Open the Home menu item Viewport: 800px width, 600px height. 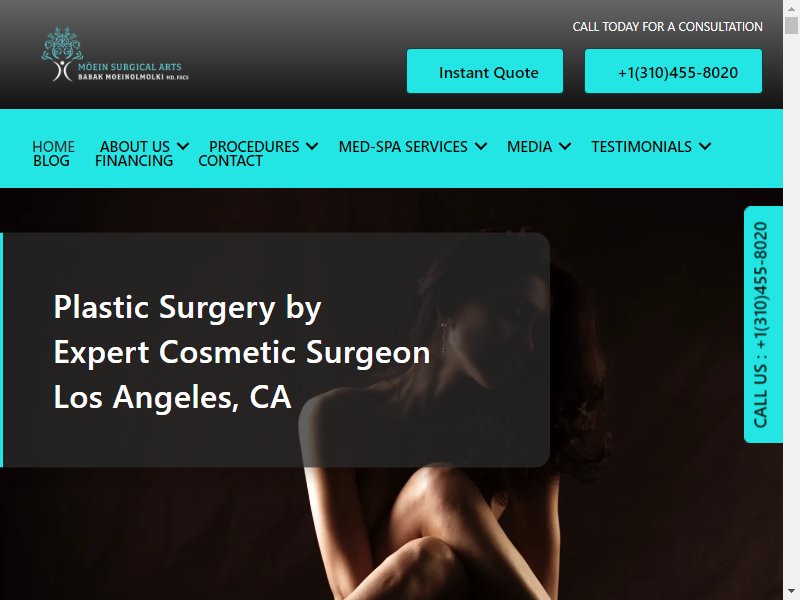point(54,146)
